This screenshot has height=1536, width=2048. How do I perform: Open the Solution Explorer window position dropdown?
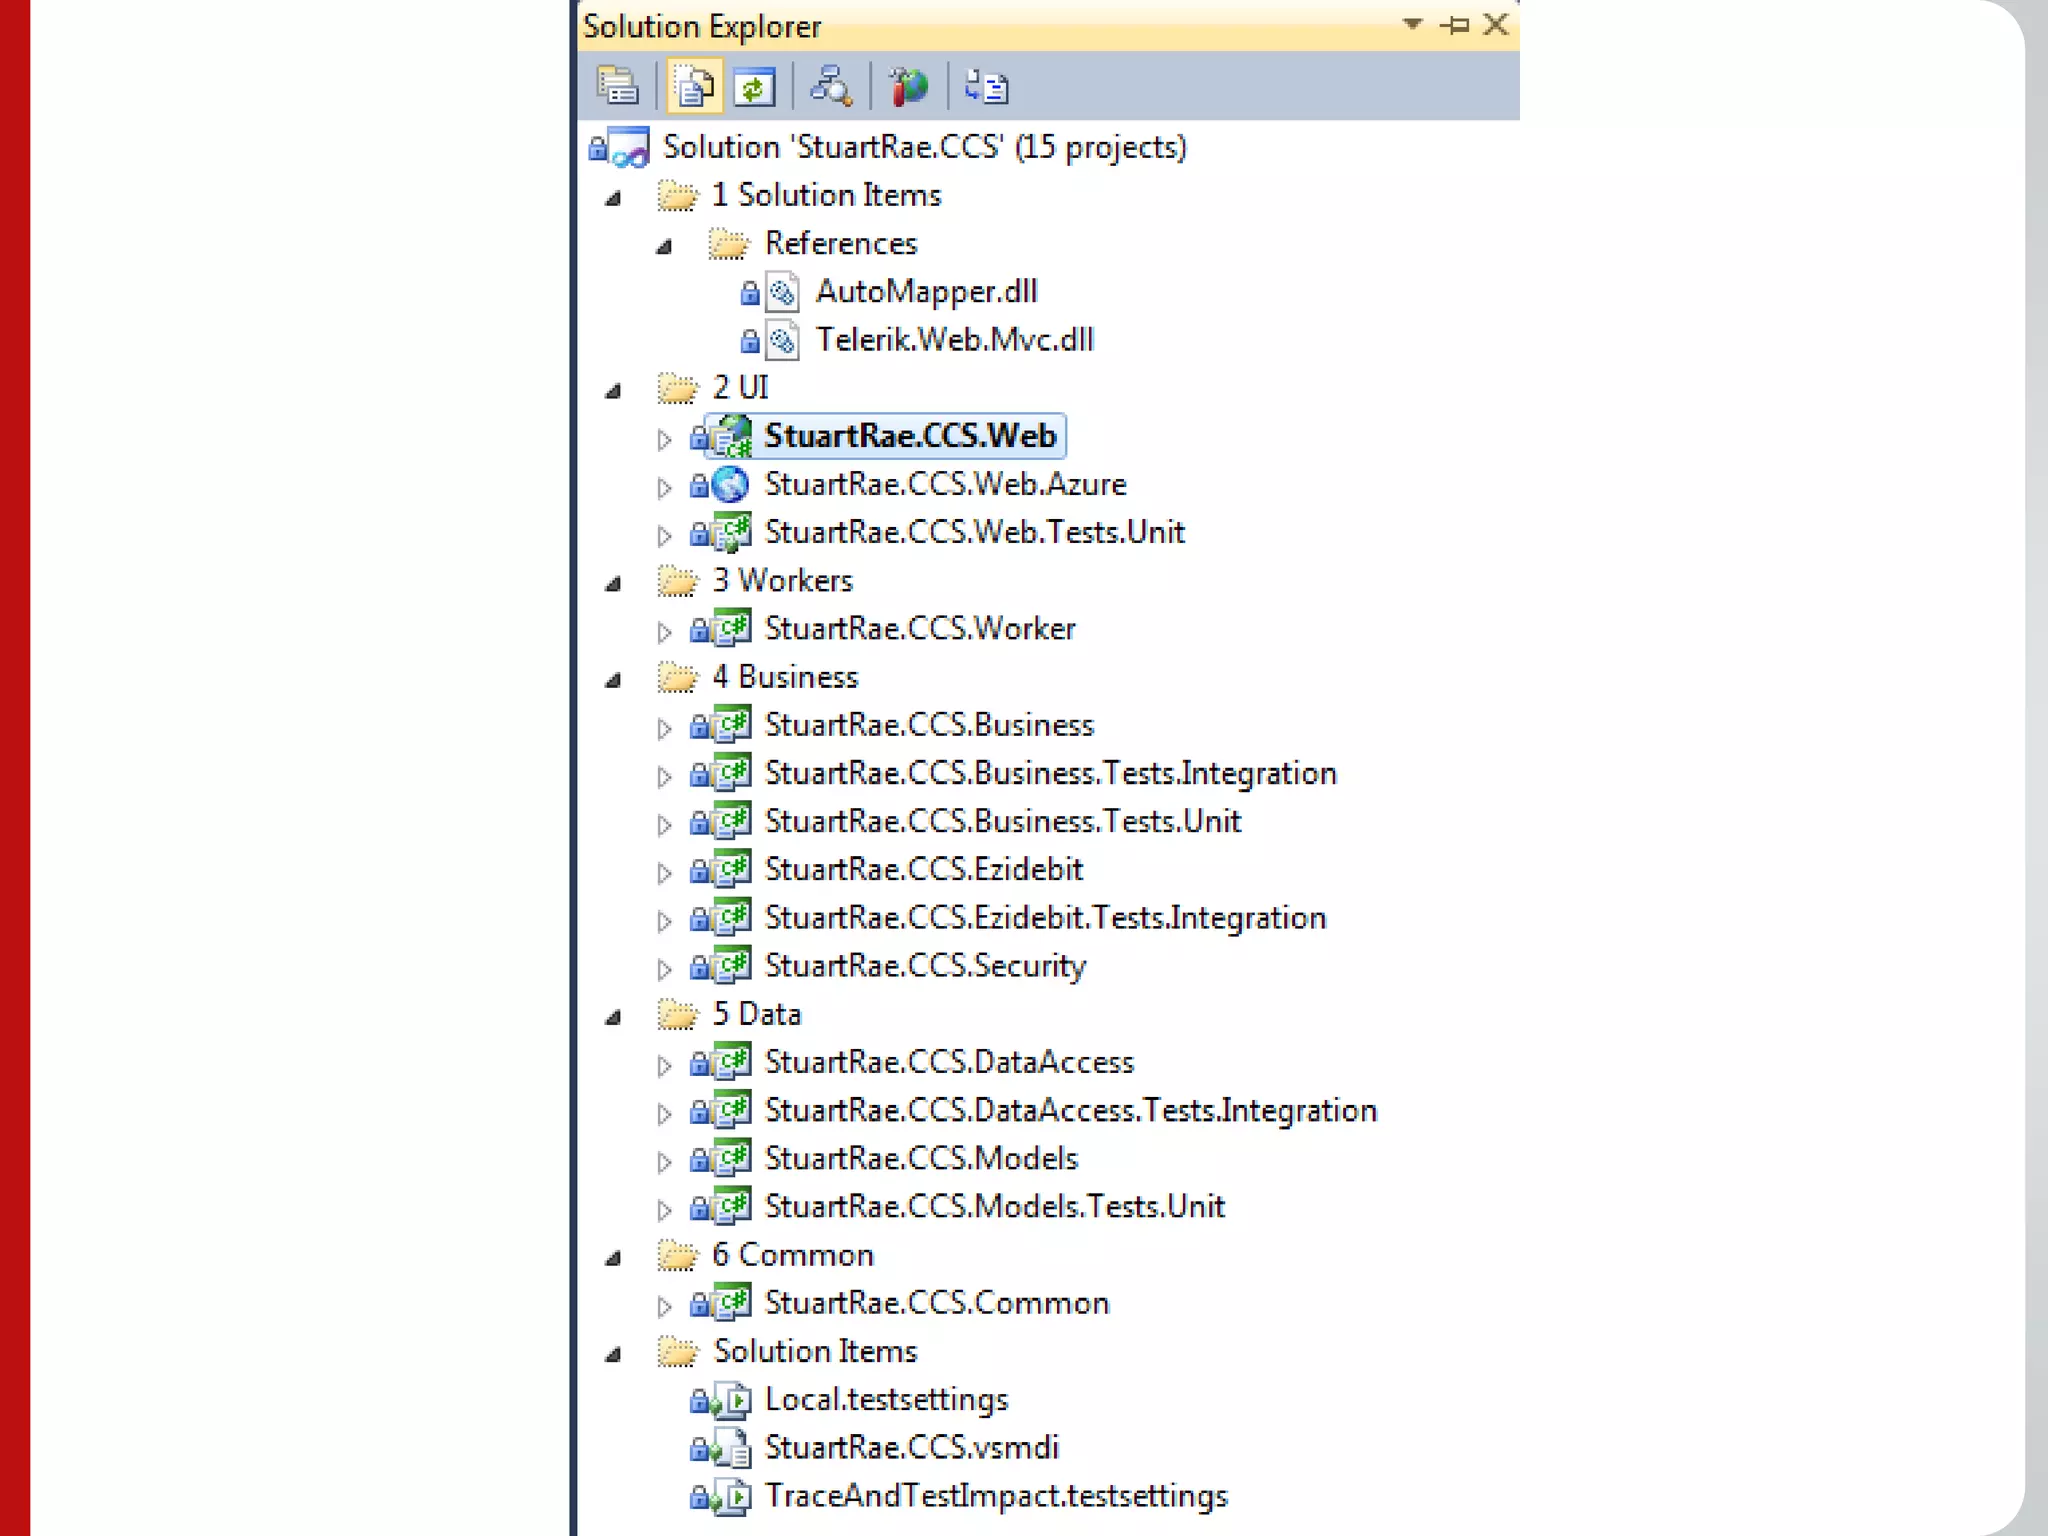[x=1412, y=24]
